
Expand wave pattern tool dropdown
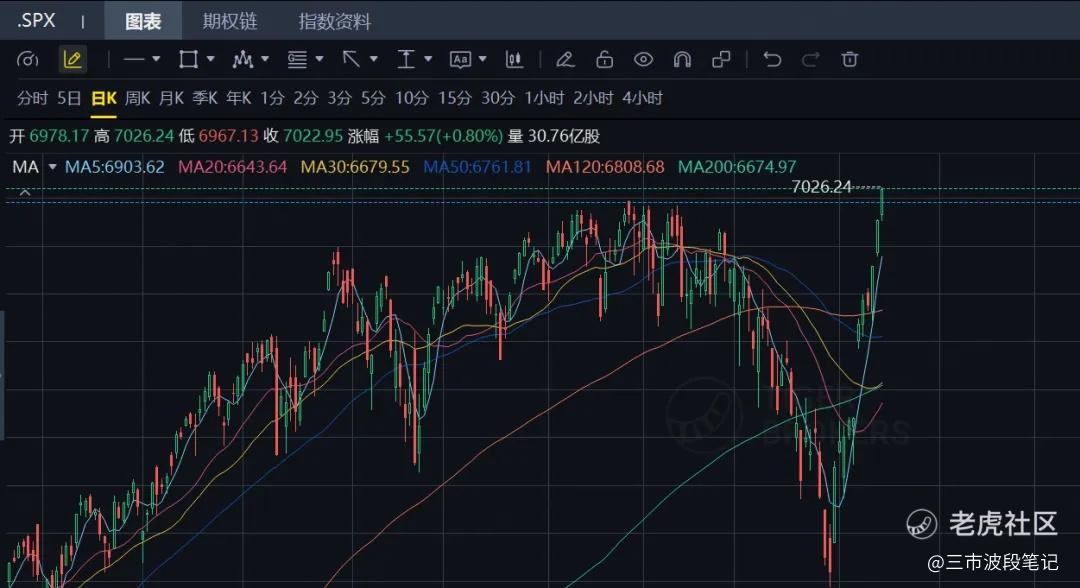tap(265, 59)
